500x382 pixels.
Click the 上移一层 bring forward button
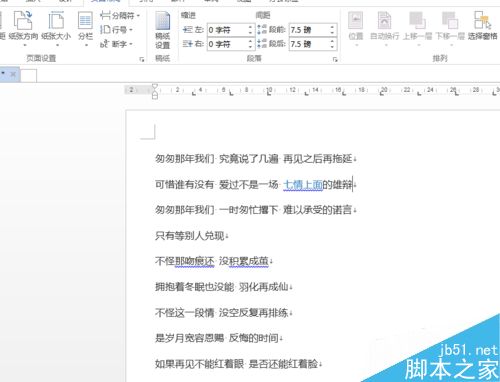[x=417, y=28]
